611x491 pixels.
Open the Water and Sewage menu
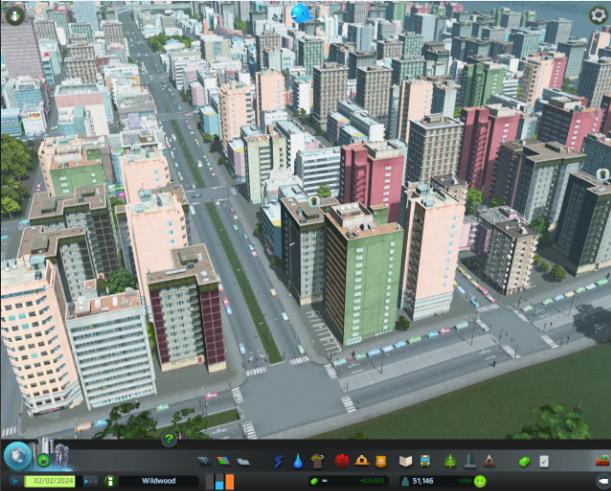[x=298, y=462]
